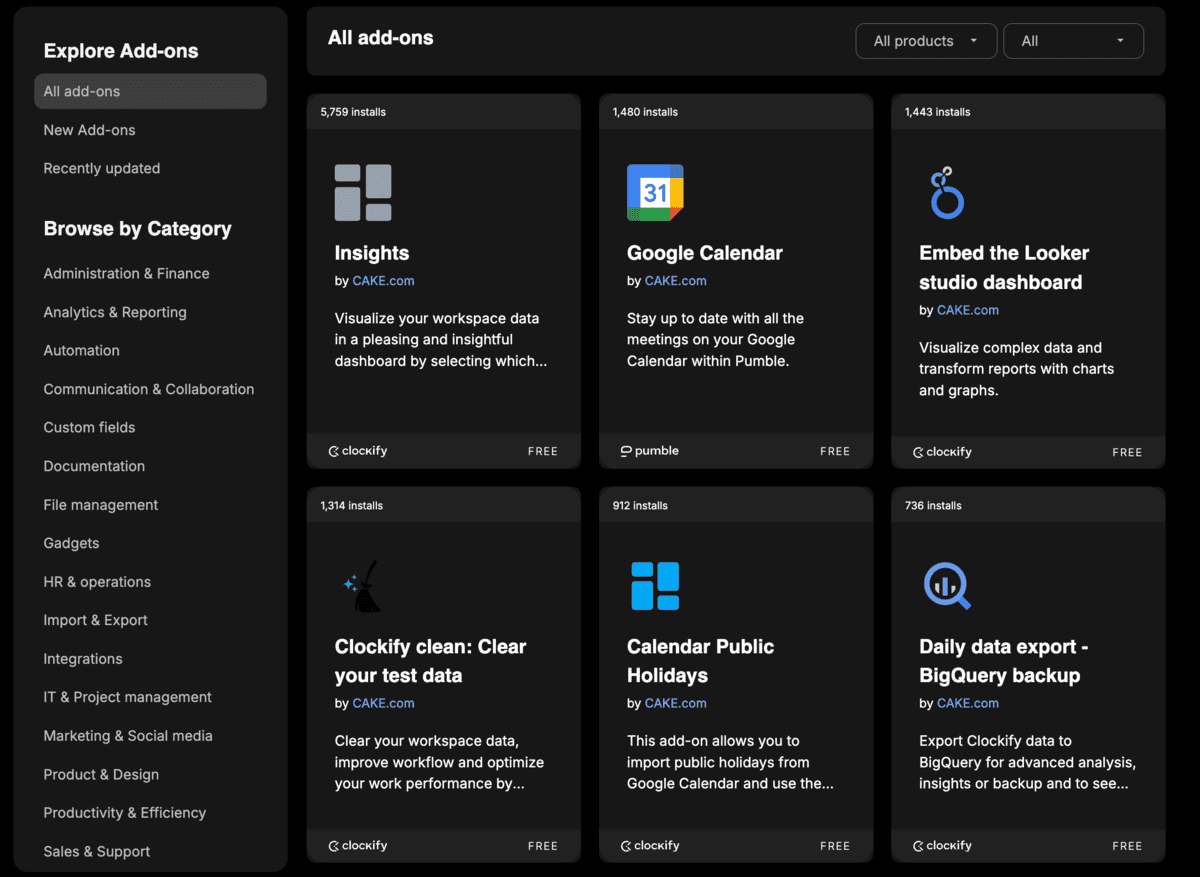Browse Administration & Finance category
Screen dimensions: 1200x877
tap(127, 273)
